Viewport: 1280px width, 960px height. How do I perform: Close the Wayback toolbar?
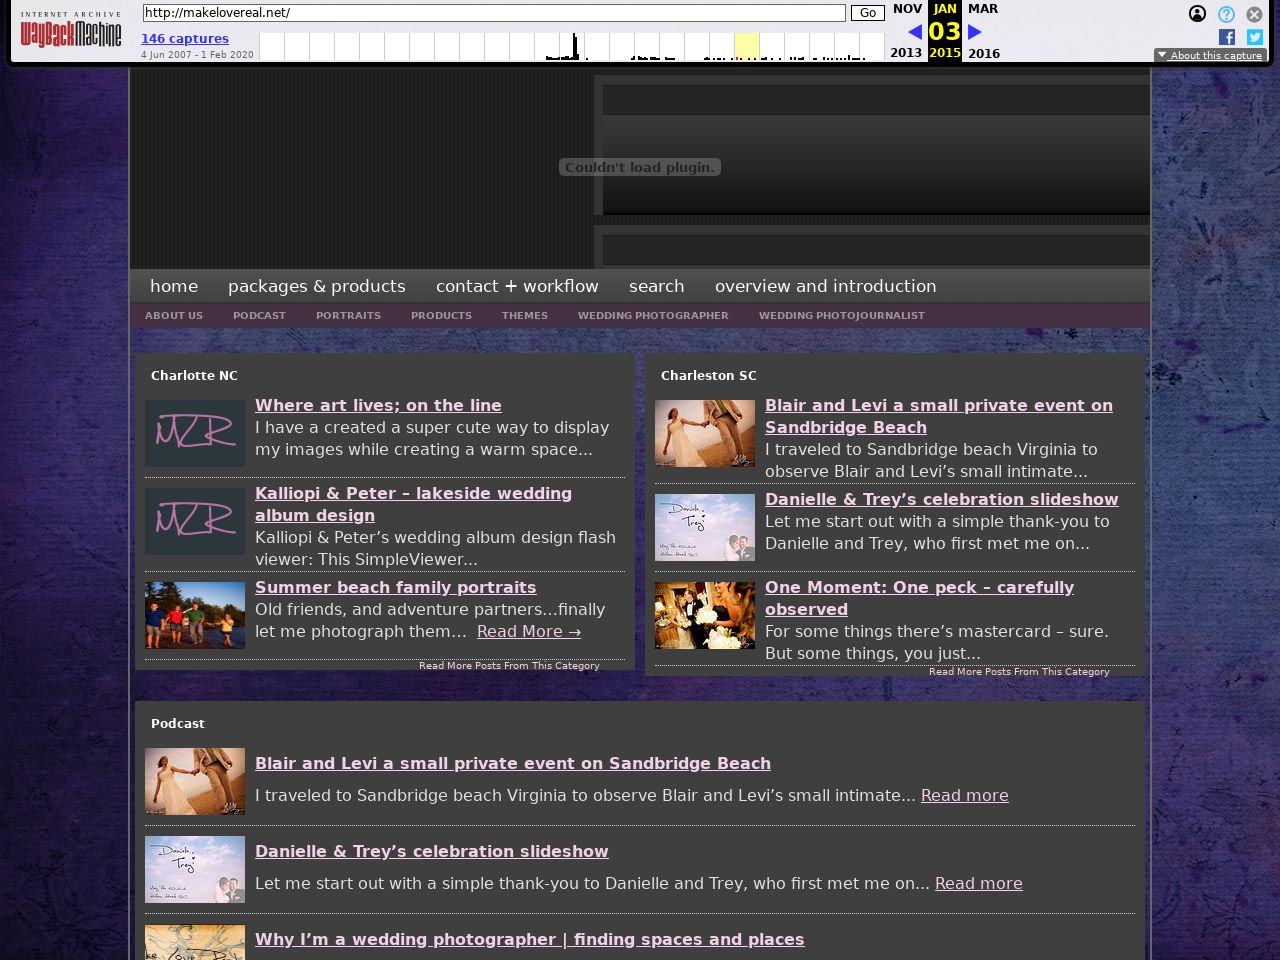(x=1254, y=14)
